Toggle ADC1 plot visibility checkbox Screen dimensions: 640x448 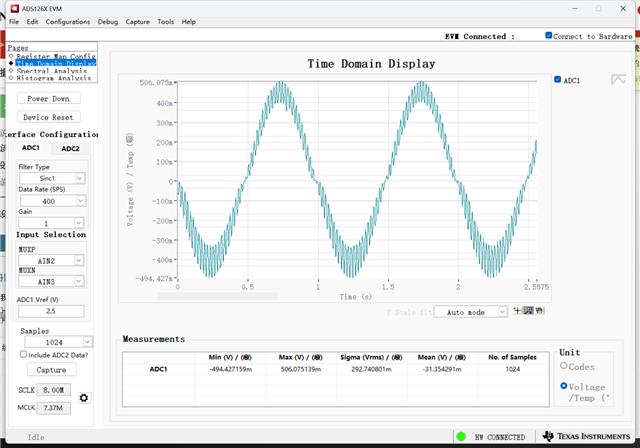tap(558, 80)
